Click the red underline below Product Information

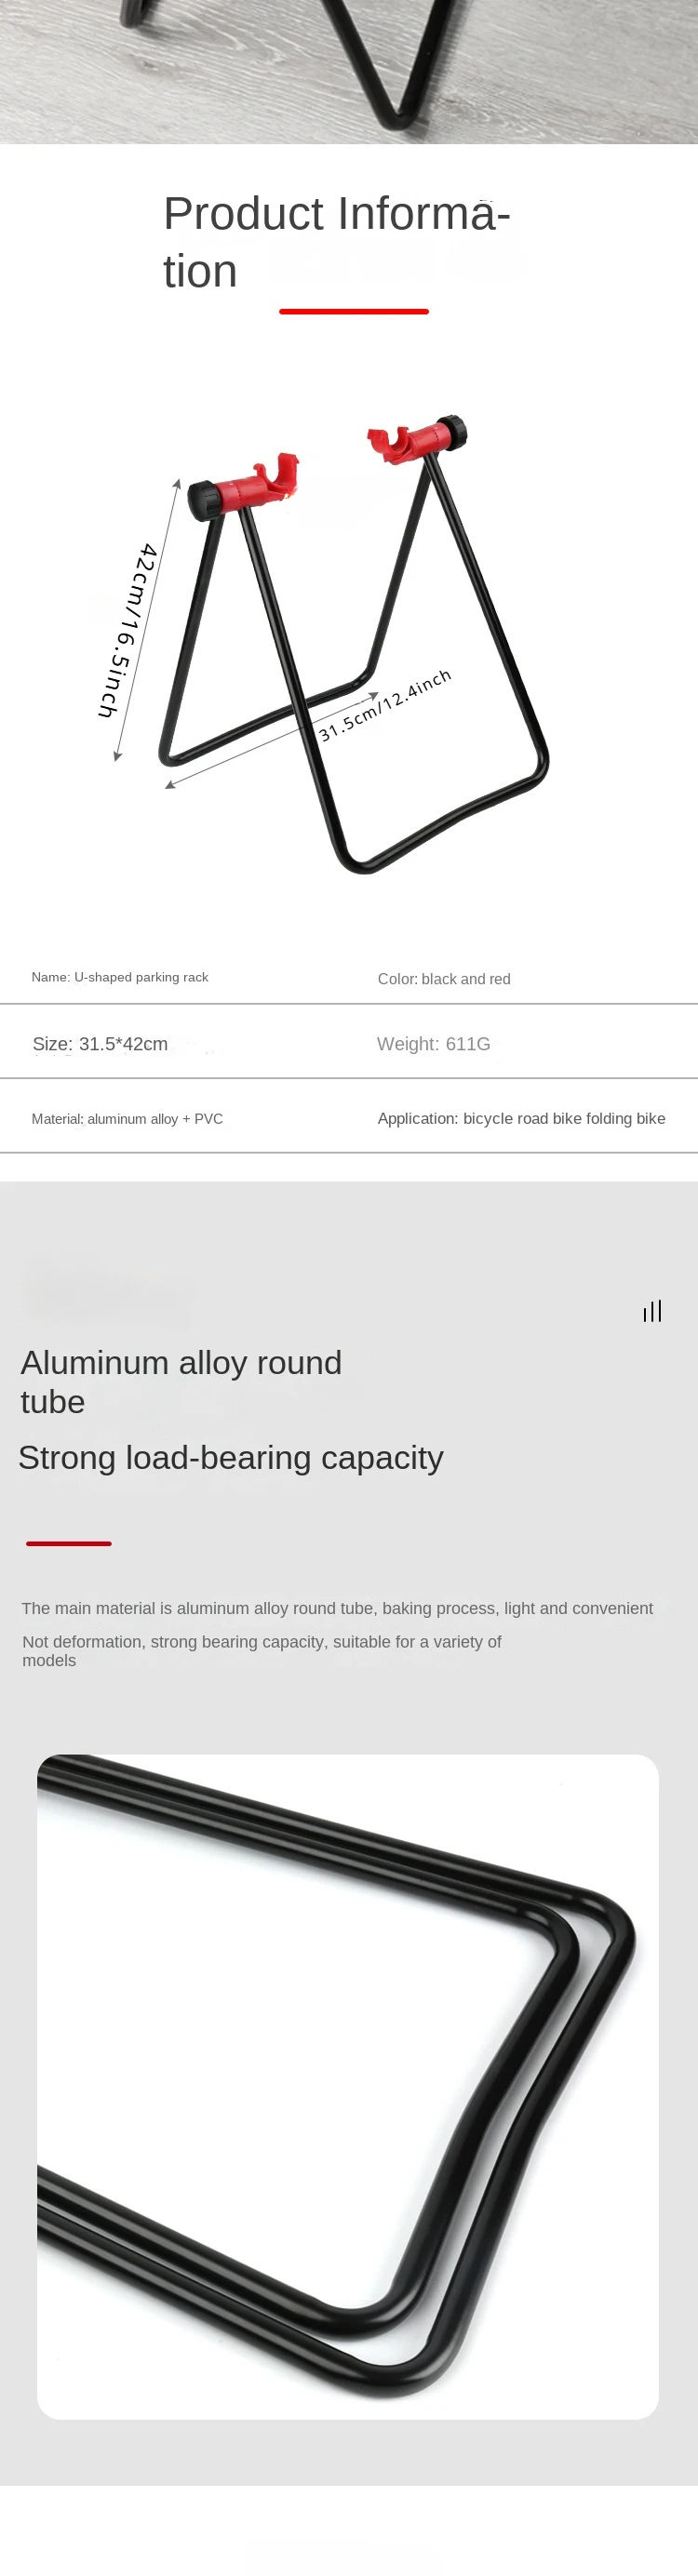pyautogui.click(x=354, y=312)
